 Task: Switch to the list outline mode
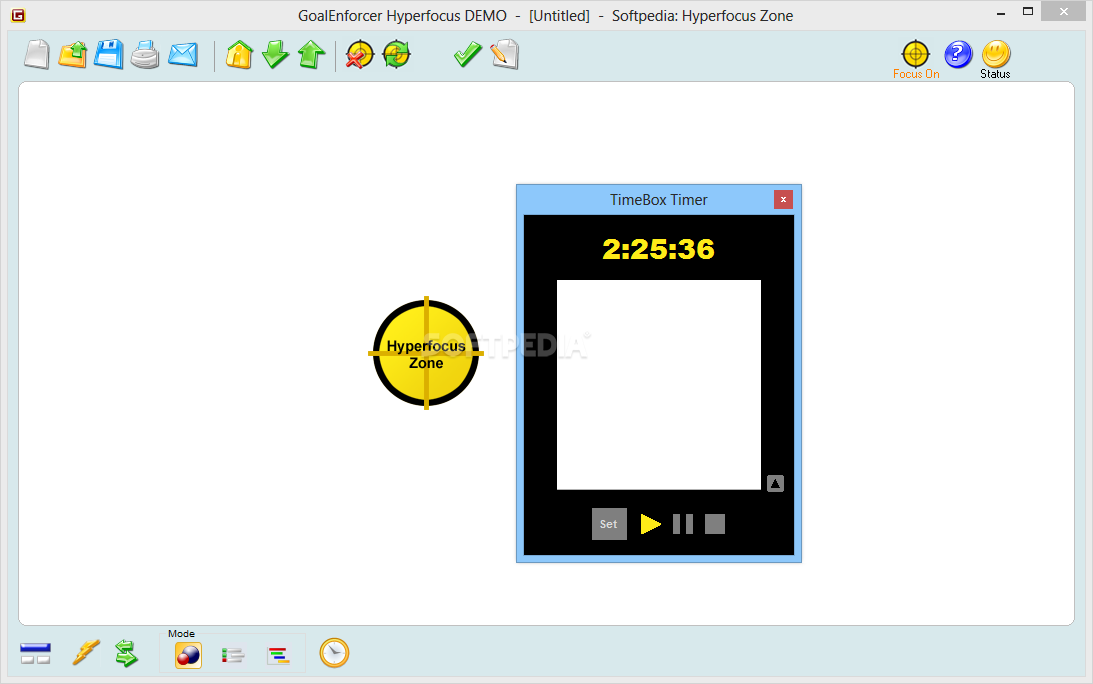[233, 655]
